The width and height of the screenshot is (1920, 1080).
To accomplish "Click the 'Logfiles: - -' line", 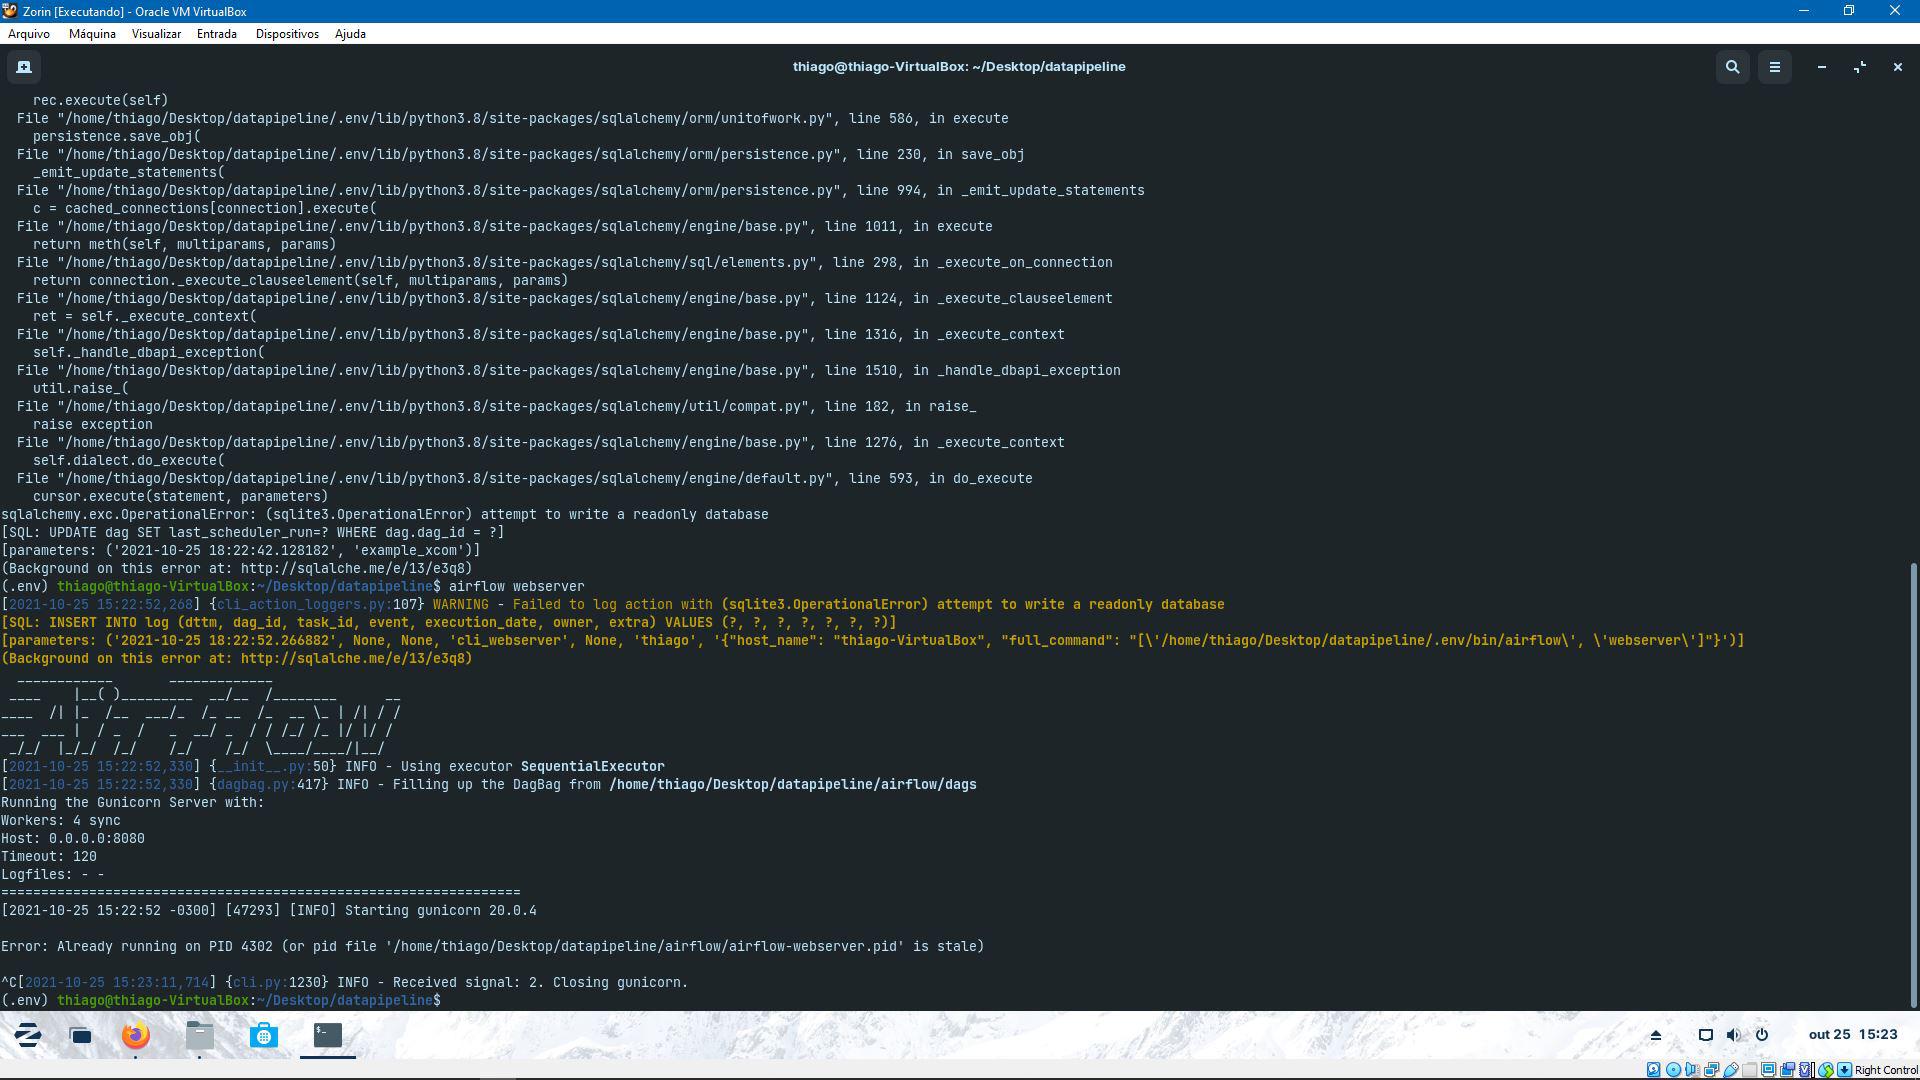I will click(x=53, y=875).
